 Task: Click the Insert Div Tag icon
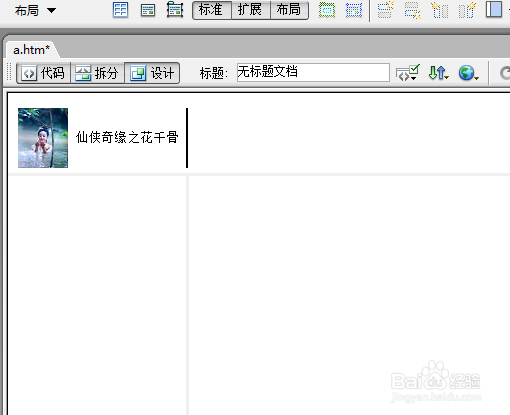(x=148, y=10)
